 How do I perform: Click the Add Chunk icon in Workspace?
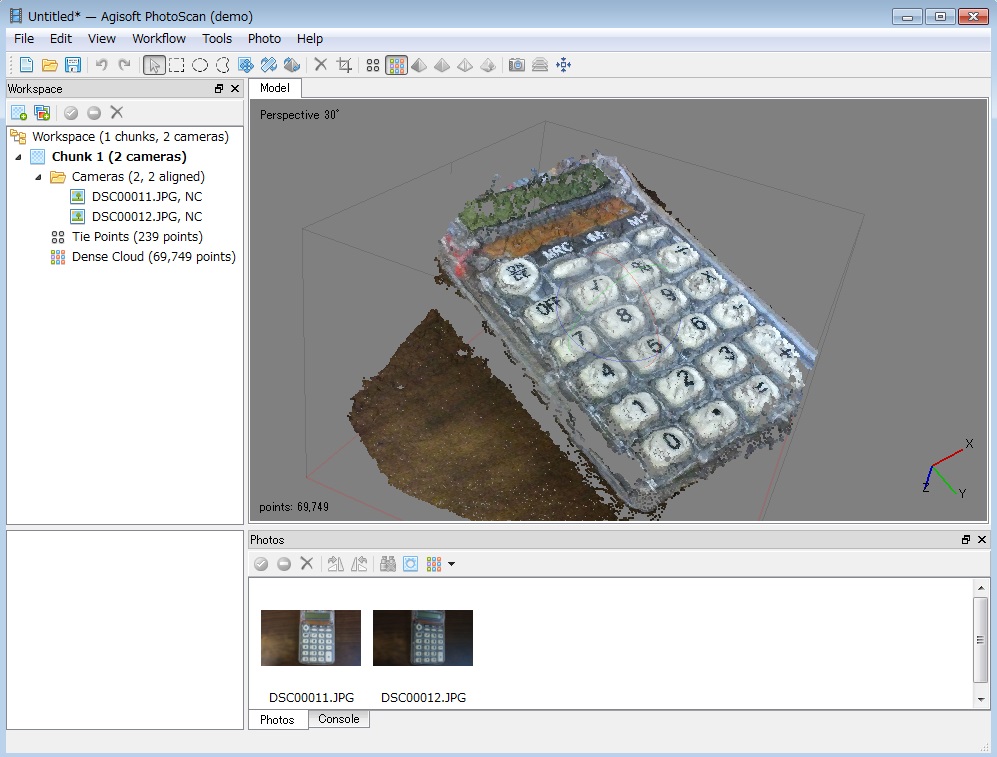point(18,112)
